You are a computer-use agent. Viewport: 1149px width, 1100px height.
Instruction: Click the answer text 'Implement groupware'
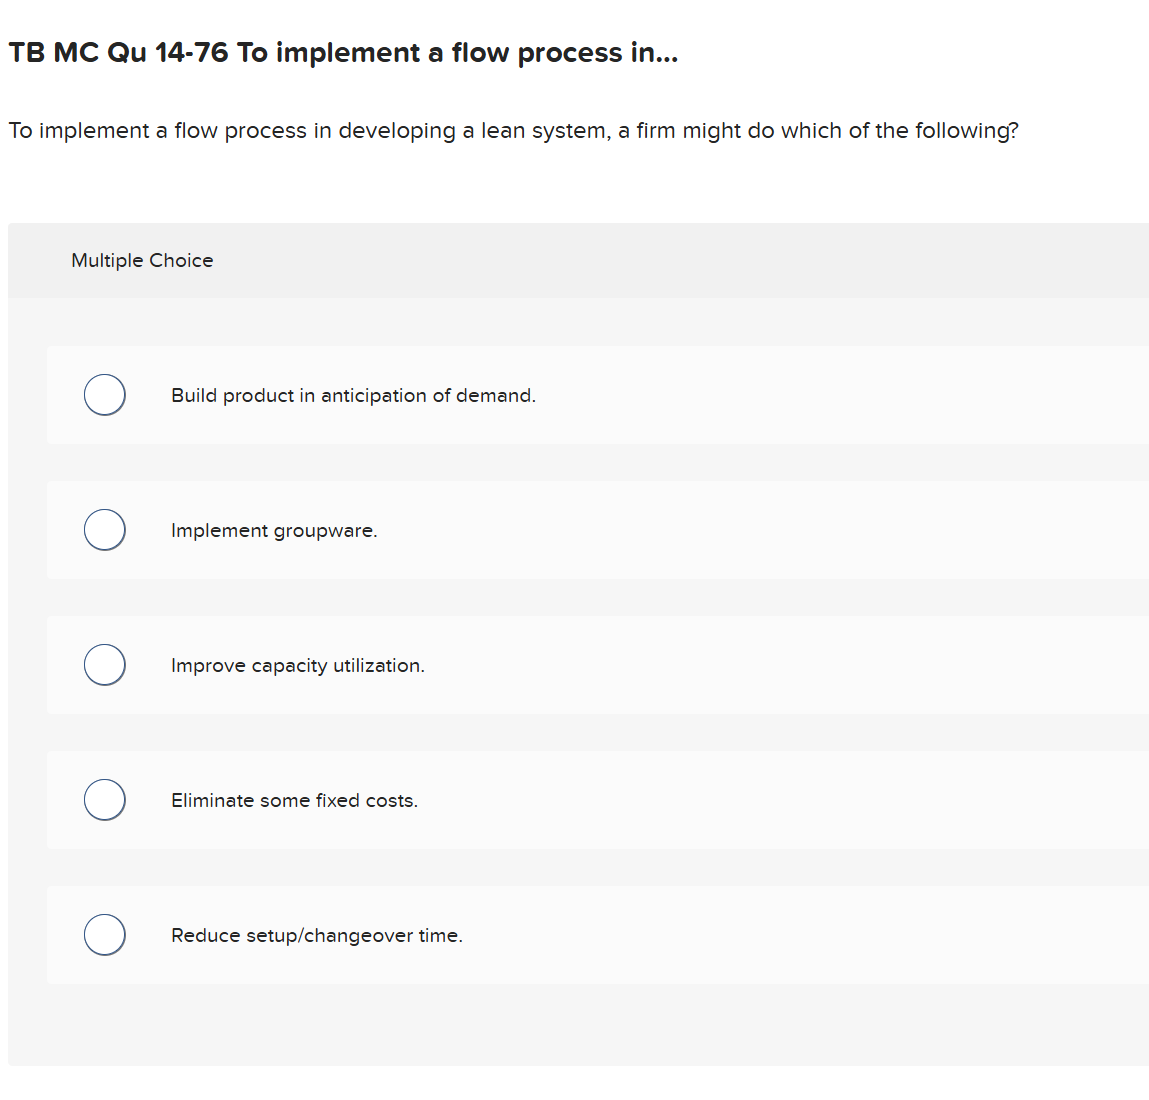click(x=274, y=530)
